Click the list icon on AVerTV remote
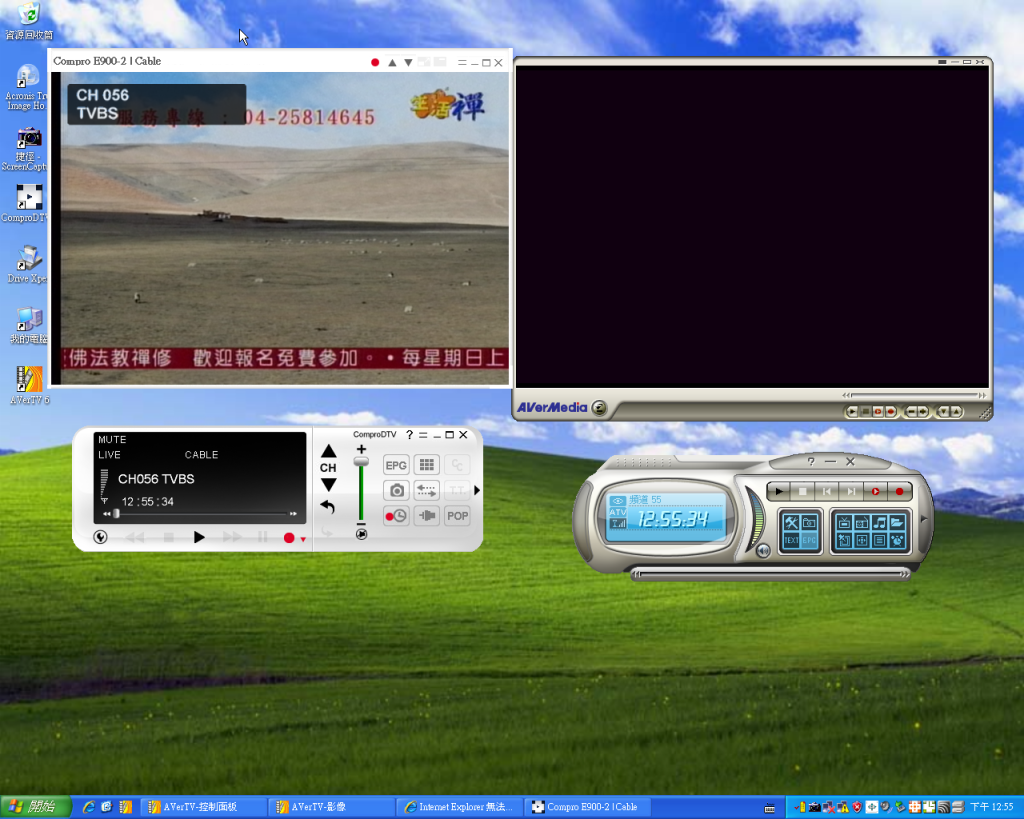This screenshot has height=819, width=1024. coord(880,540)
